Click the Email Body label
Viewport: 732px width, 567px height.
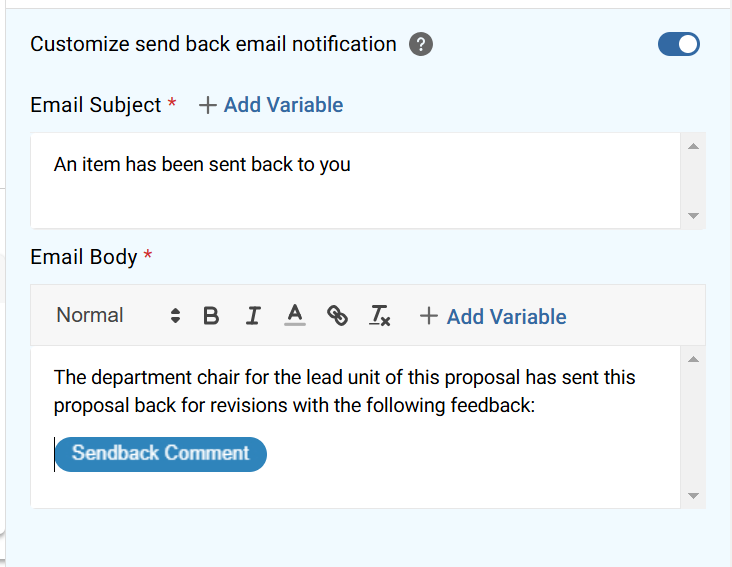click(x=84, y=257)
